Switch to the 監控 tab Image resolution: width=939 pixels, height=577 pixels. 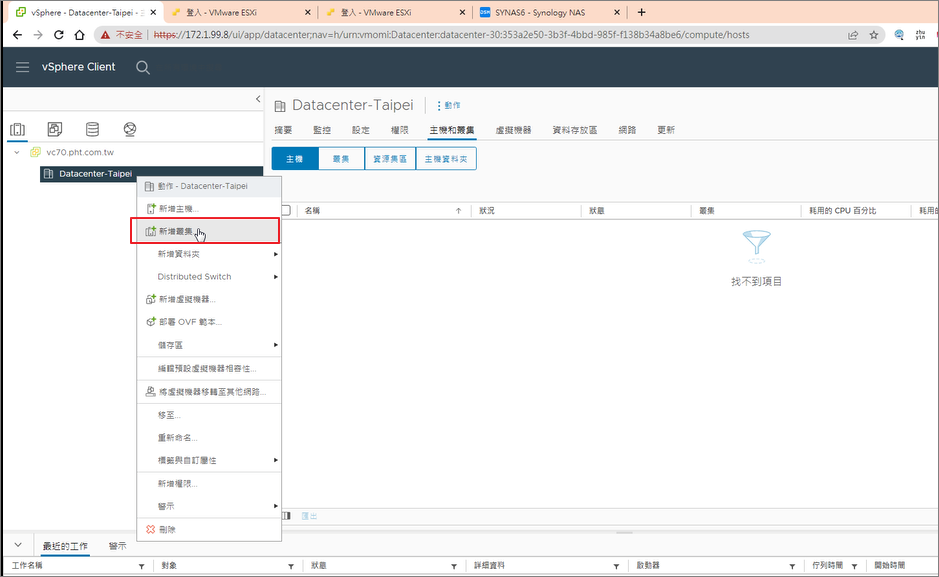pyautogui.click(x=322, y=130)
